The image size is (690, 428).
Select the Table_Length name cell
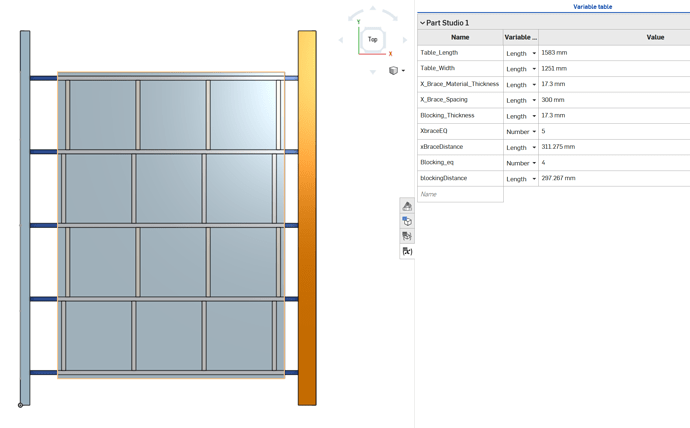coord(460,53)
